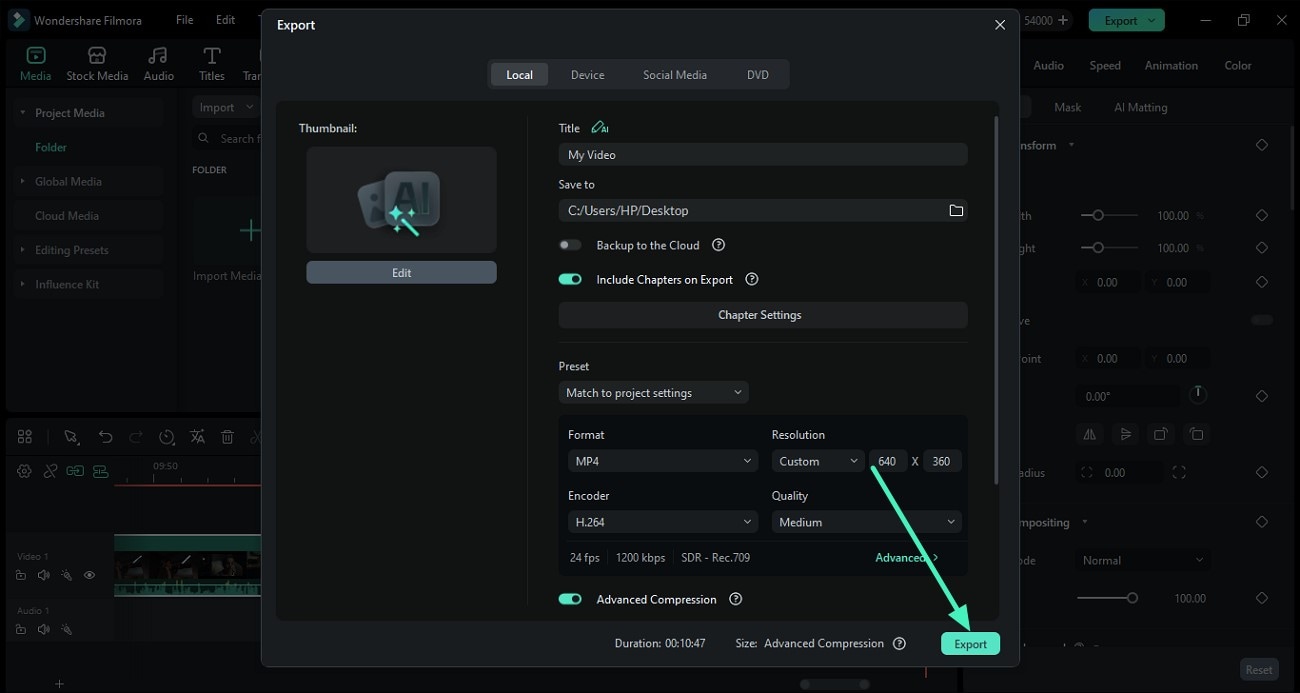Image resolution: width=1300 pixels, height=693 pixels.
Task: Add credits plus icon next to 54000
Action: pyautogui.click(x=1062, y=20)
